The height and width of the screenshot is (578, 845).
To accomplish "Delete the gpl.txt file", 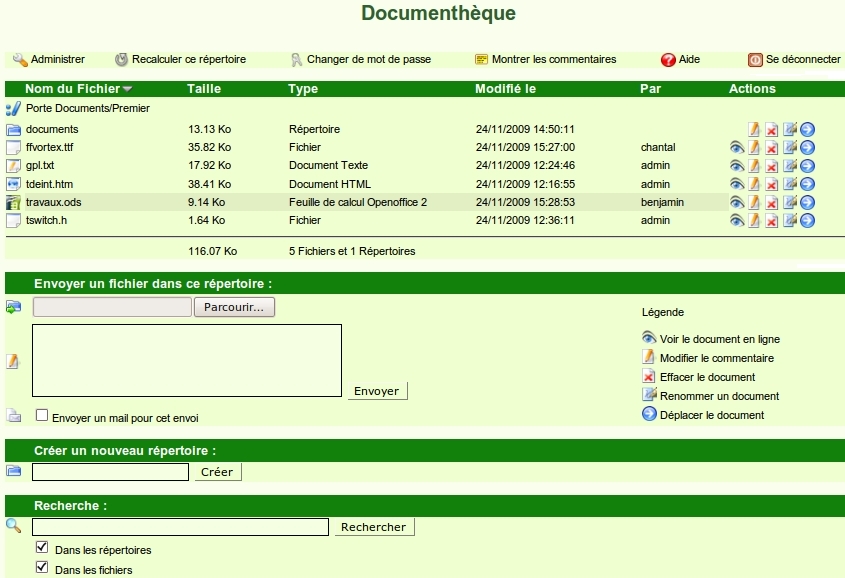I will pos(772,166).
